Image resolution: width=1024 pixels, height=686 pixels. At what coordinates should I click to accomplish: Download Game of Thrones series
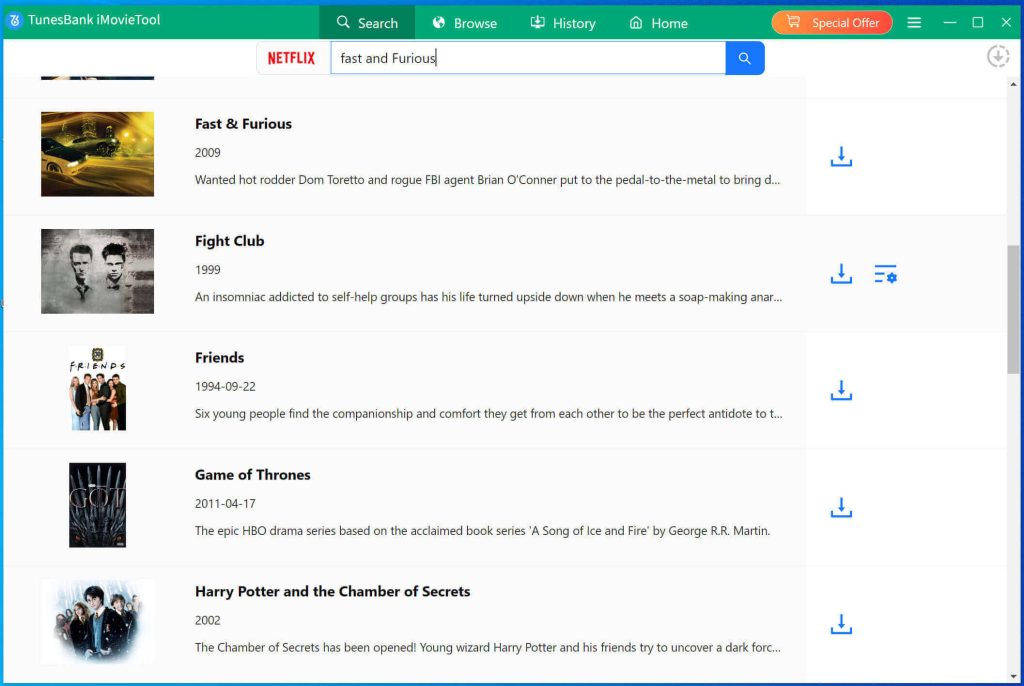(x=841, y=508)
